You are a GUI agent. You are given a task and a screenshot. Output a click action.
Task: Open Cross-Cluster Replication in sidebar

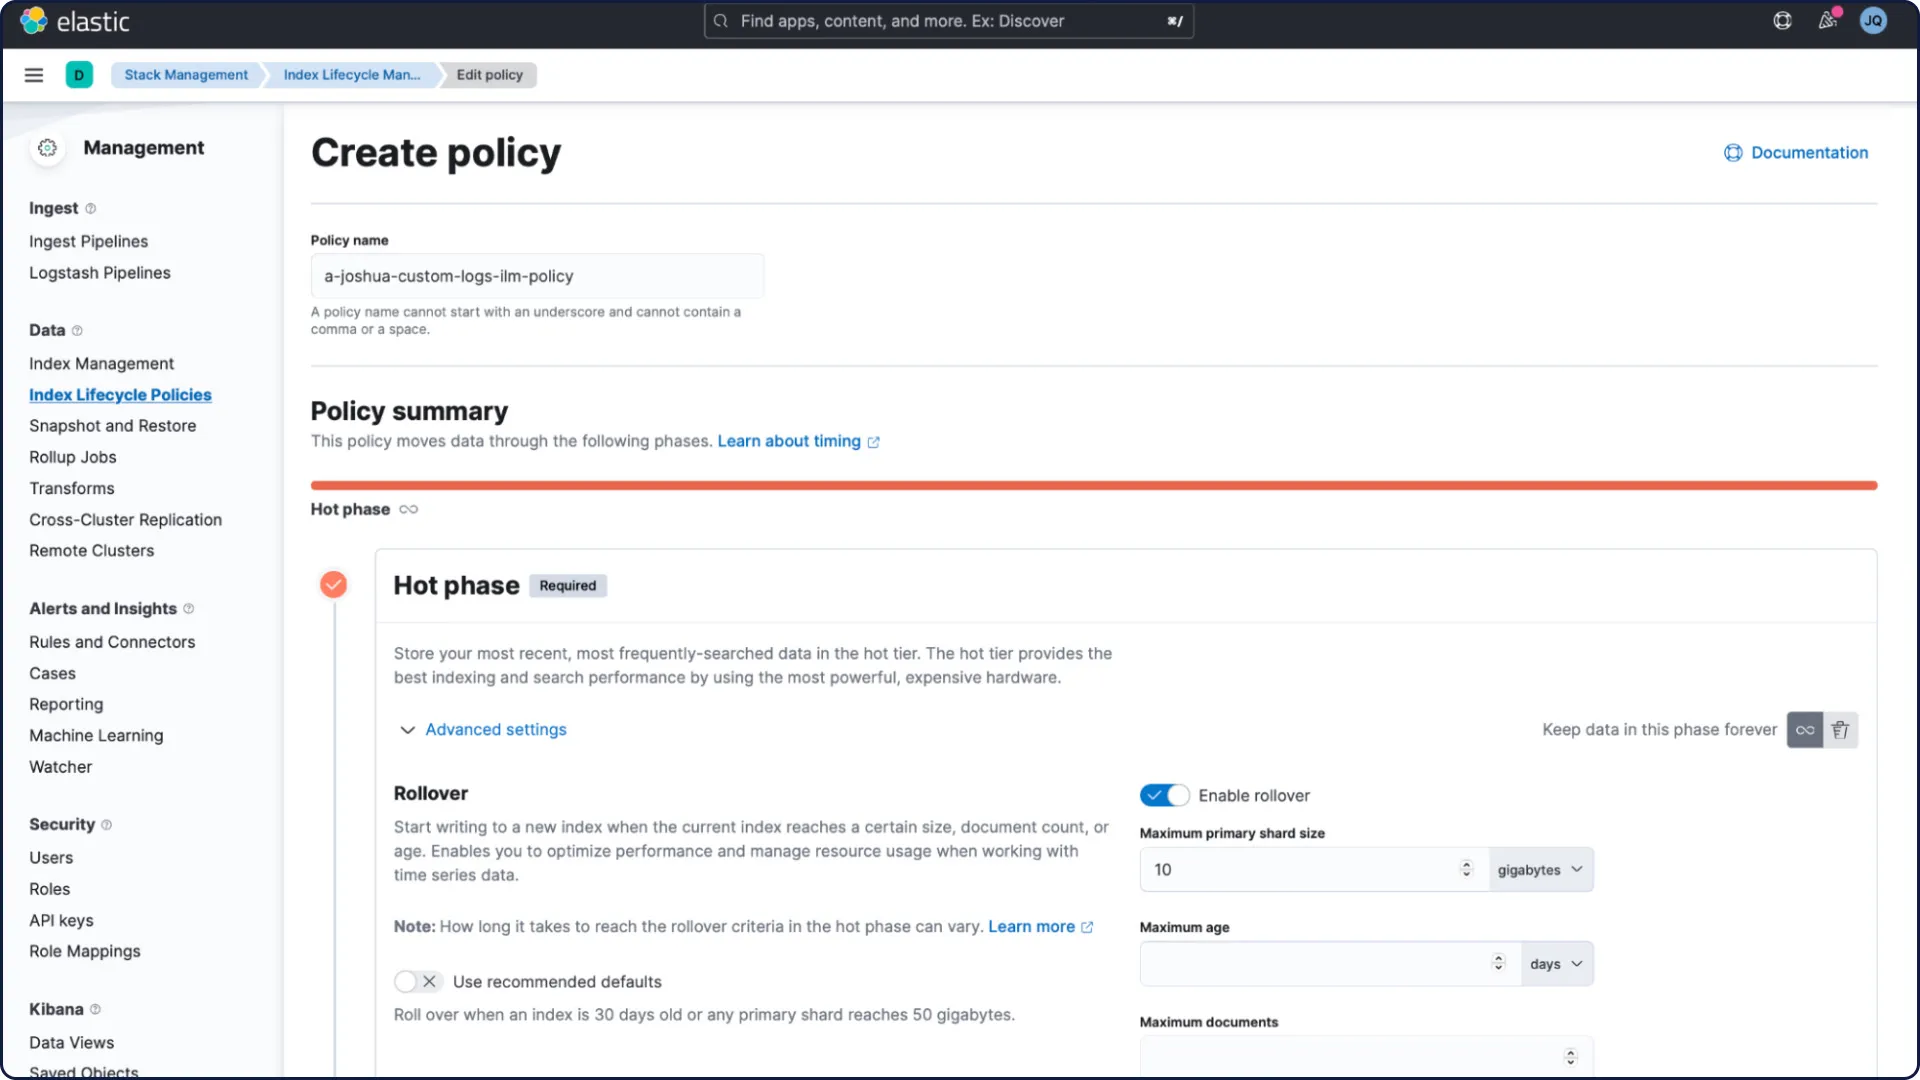(x=125, y=520)
